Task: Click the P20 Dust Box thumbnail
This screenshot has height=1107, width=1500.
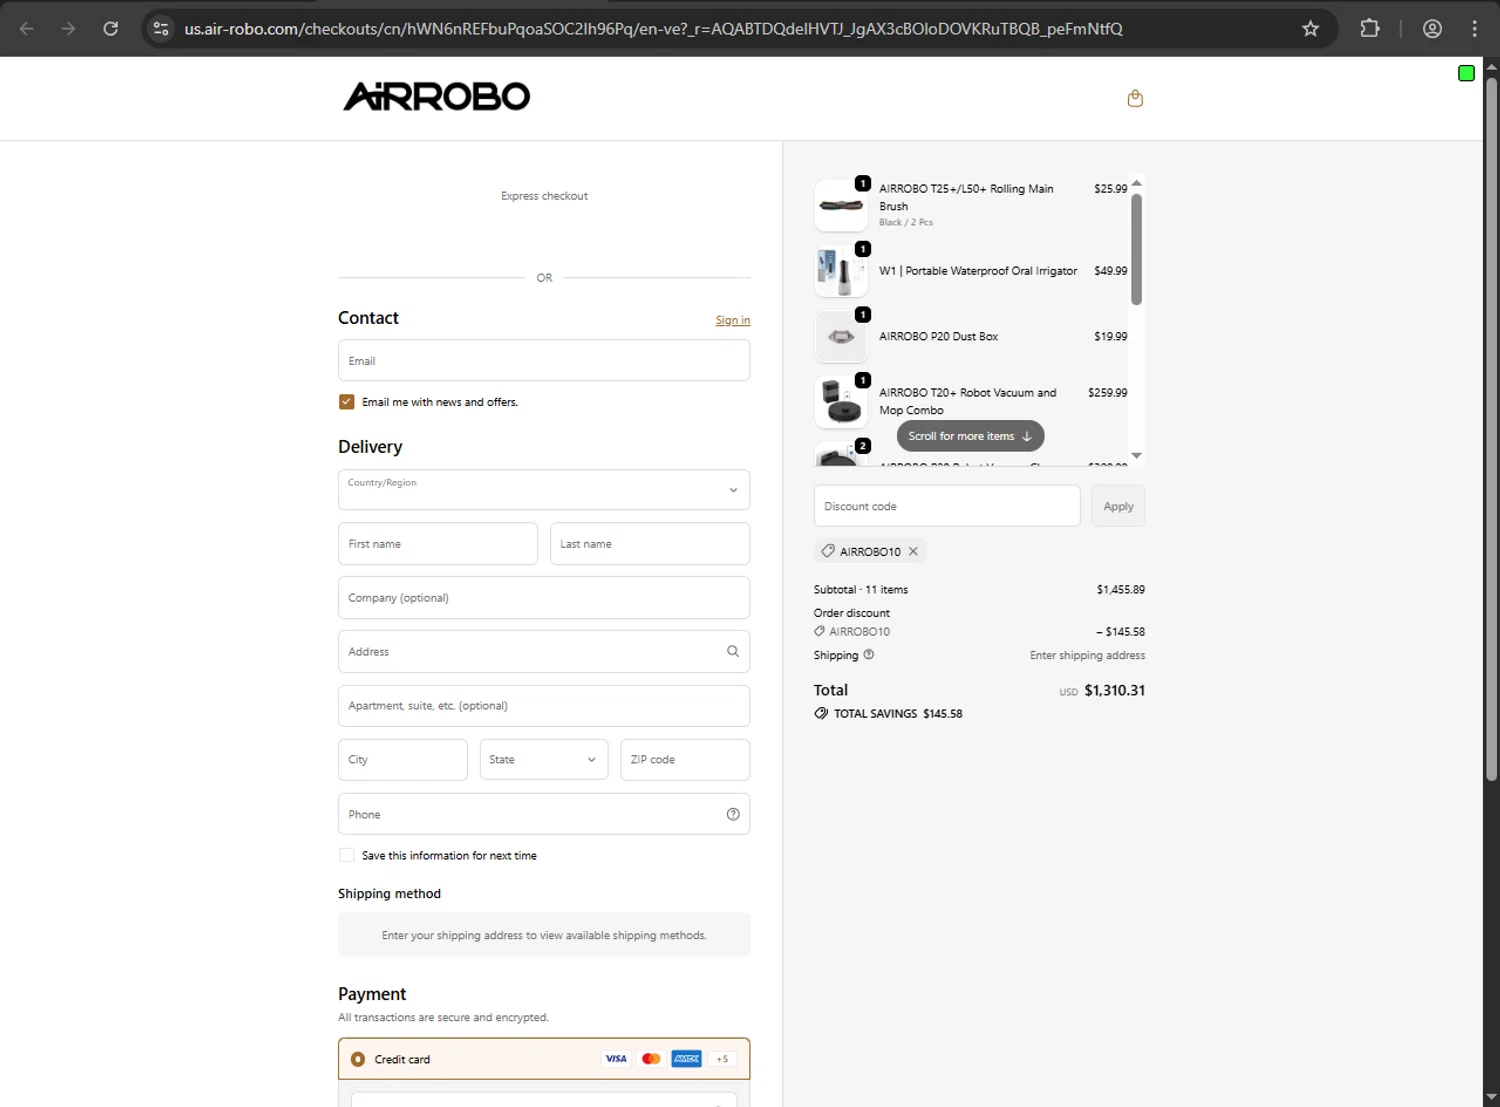Action: (841, 336)
